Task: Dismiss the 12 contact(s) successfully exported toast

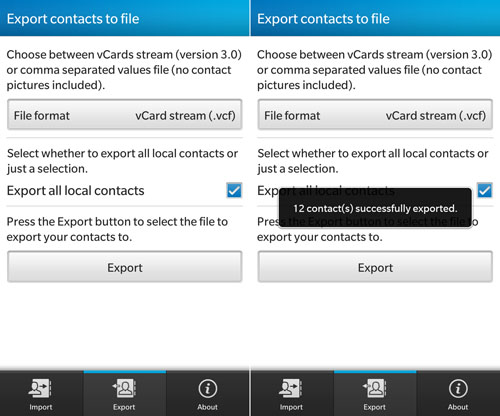Action: pyautogui.click(x=375, y=208)
